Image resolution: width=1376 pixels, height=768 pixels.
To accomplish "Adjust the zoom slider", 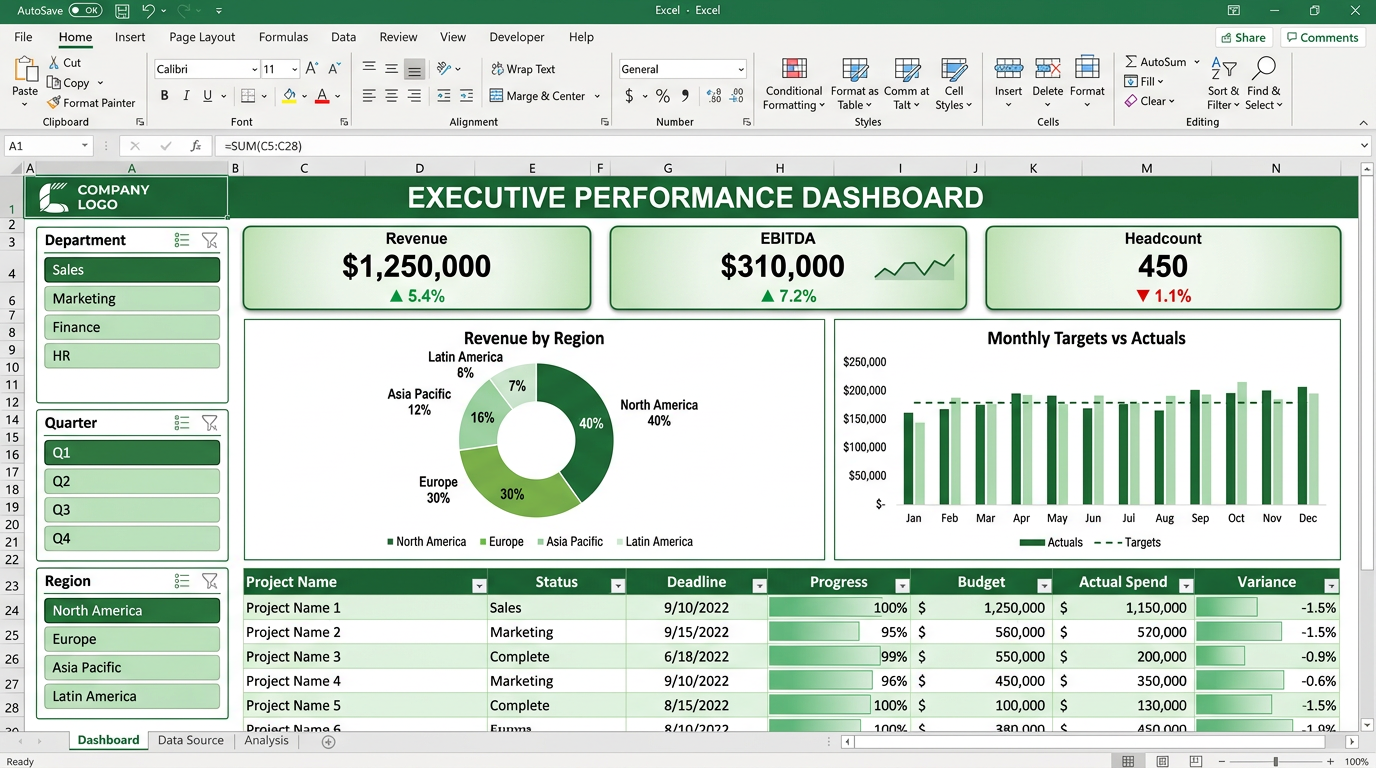I will (1275, 762).
